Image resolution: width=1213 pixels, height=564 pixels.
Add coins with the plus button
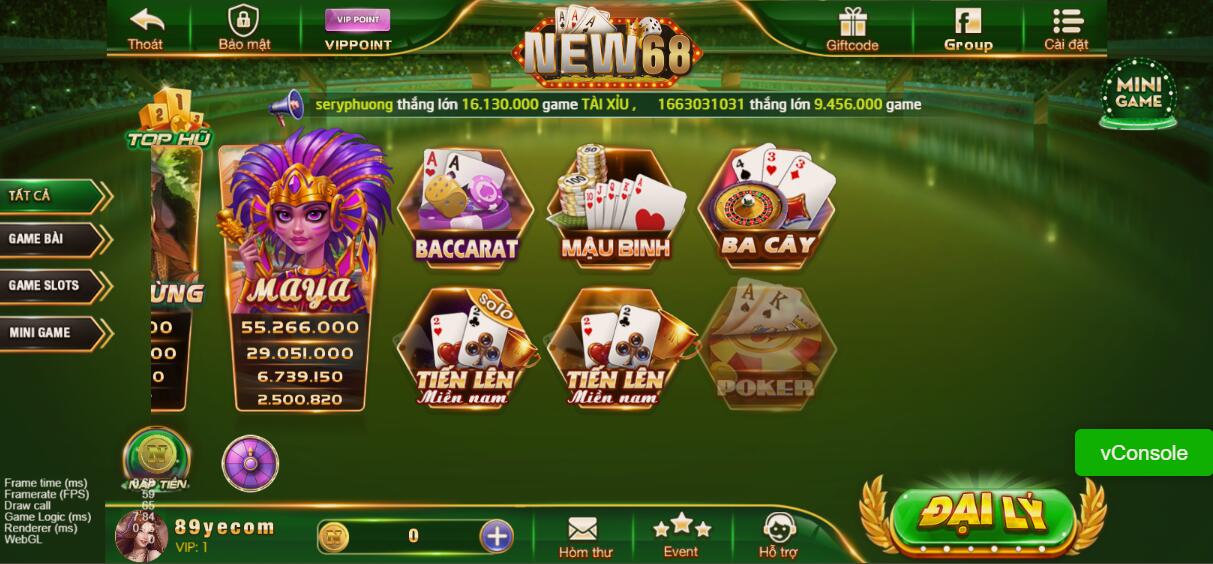pyautogui.click(x=496, y=536)
